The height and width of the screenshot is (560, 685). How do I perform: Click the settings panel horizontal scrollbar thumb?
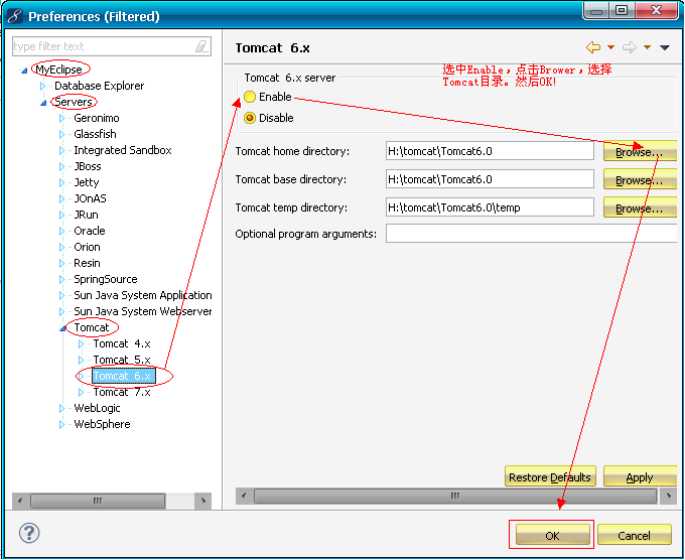pyautogui.click(x=455, y=496)
